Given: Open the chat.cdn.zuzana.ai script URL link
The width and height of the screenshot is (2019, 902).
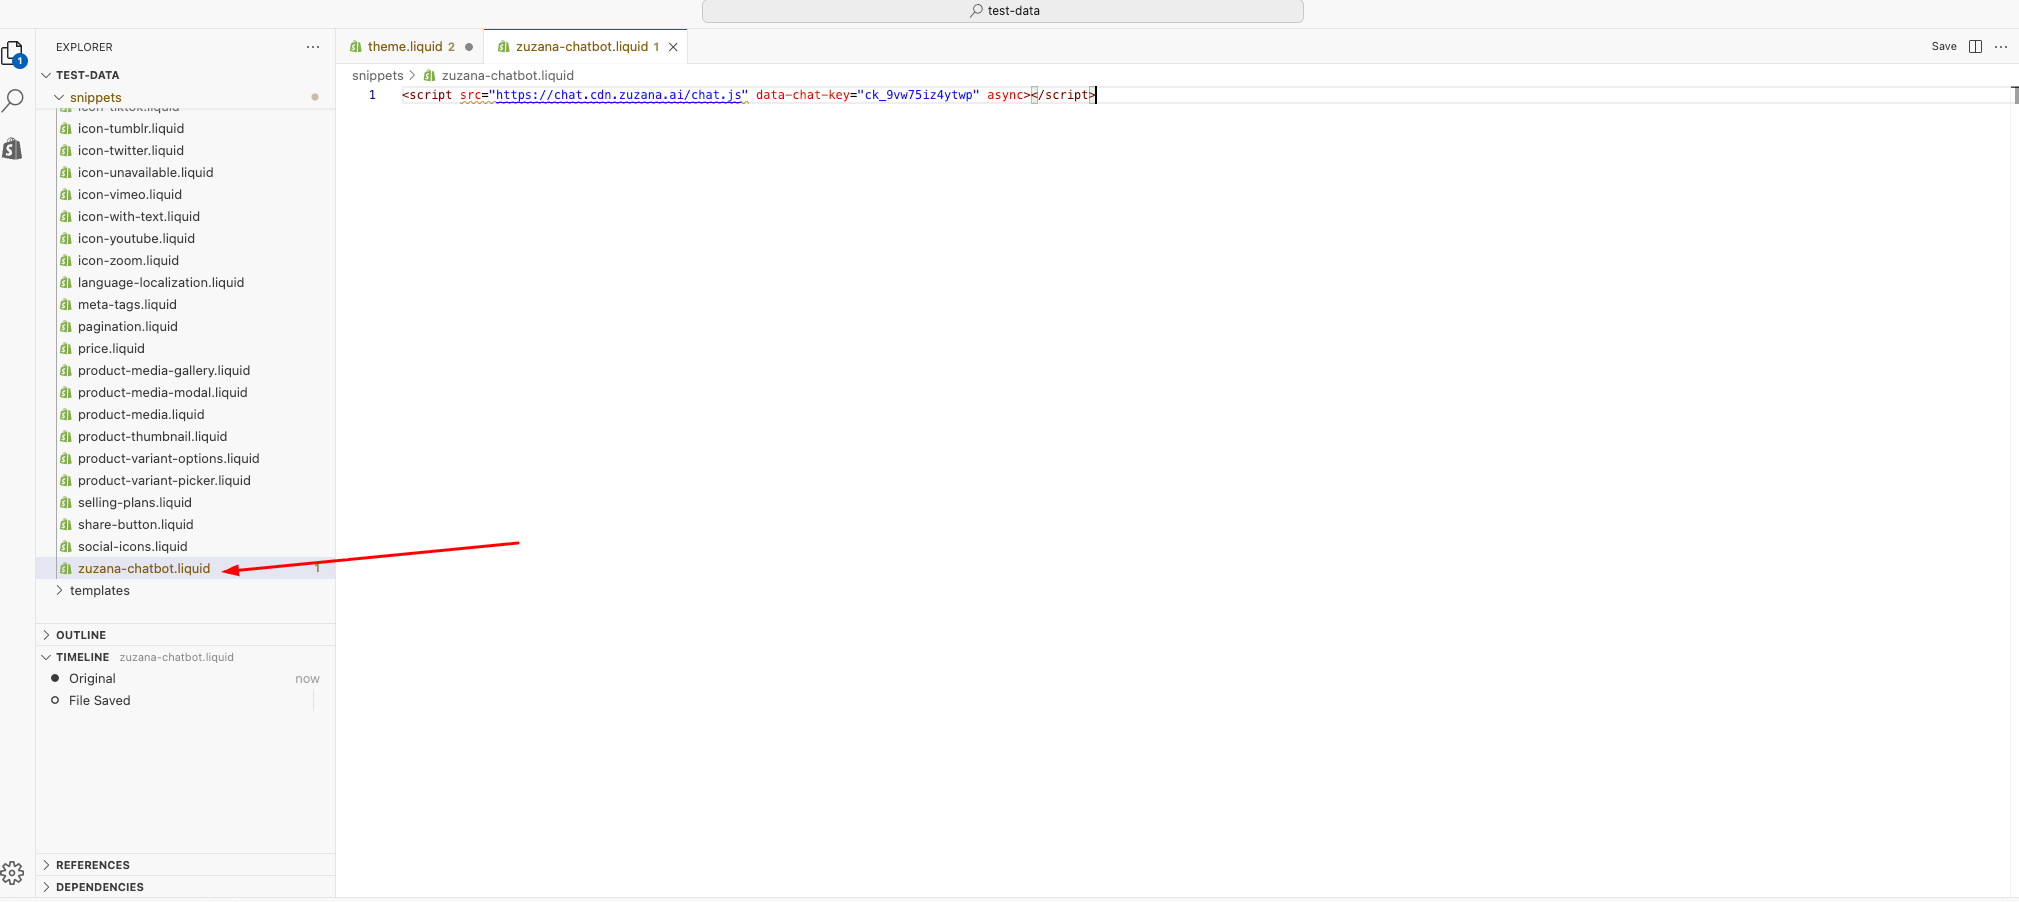Looking at the screenshot, I should [x=618, y=95].
